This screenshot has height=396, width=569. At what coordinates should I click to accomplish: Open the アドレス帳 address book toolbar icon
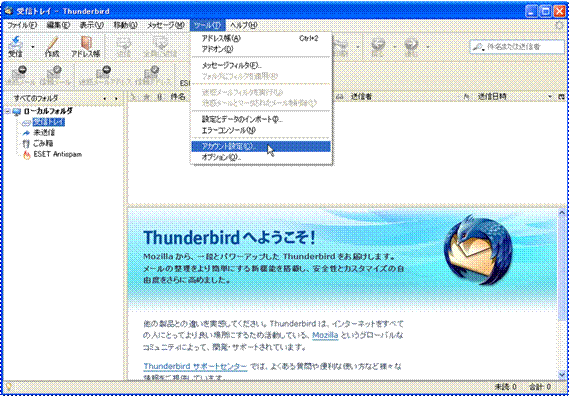pos(86,46)
